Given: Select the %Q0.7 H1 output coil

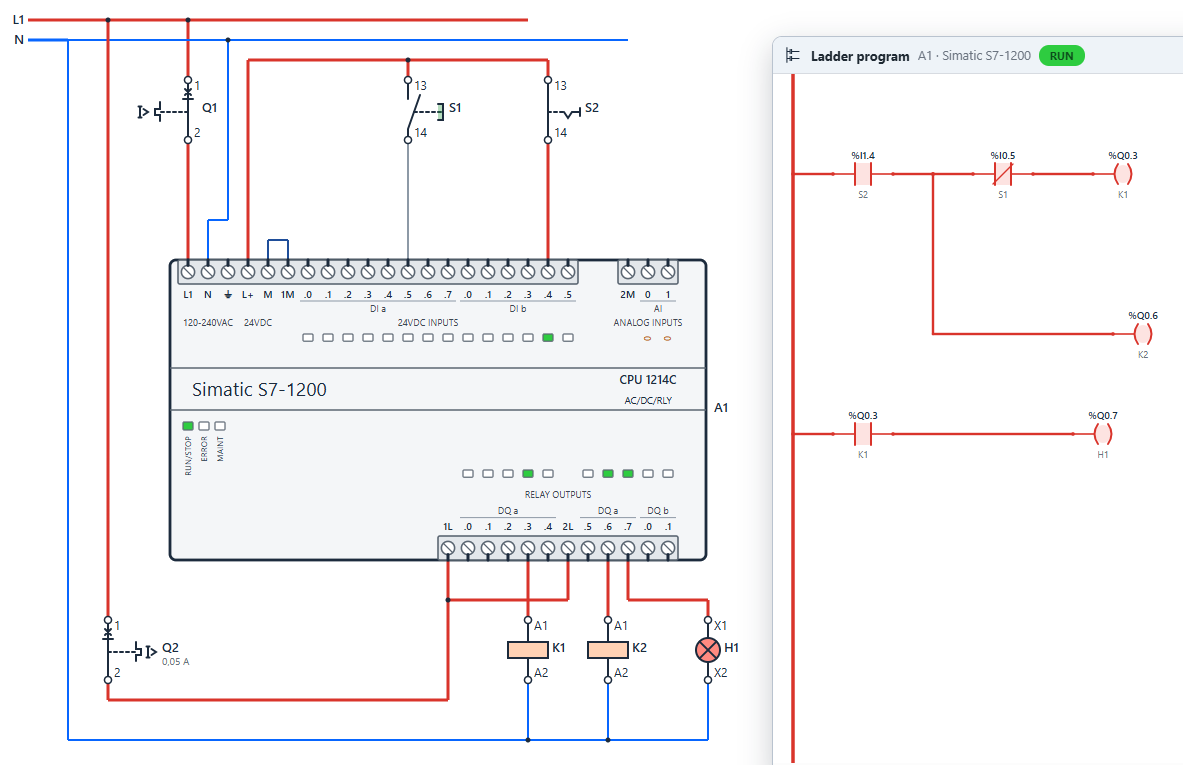Looking at the screenshot, I should coord(1102,435).
